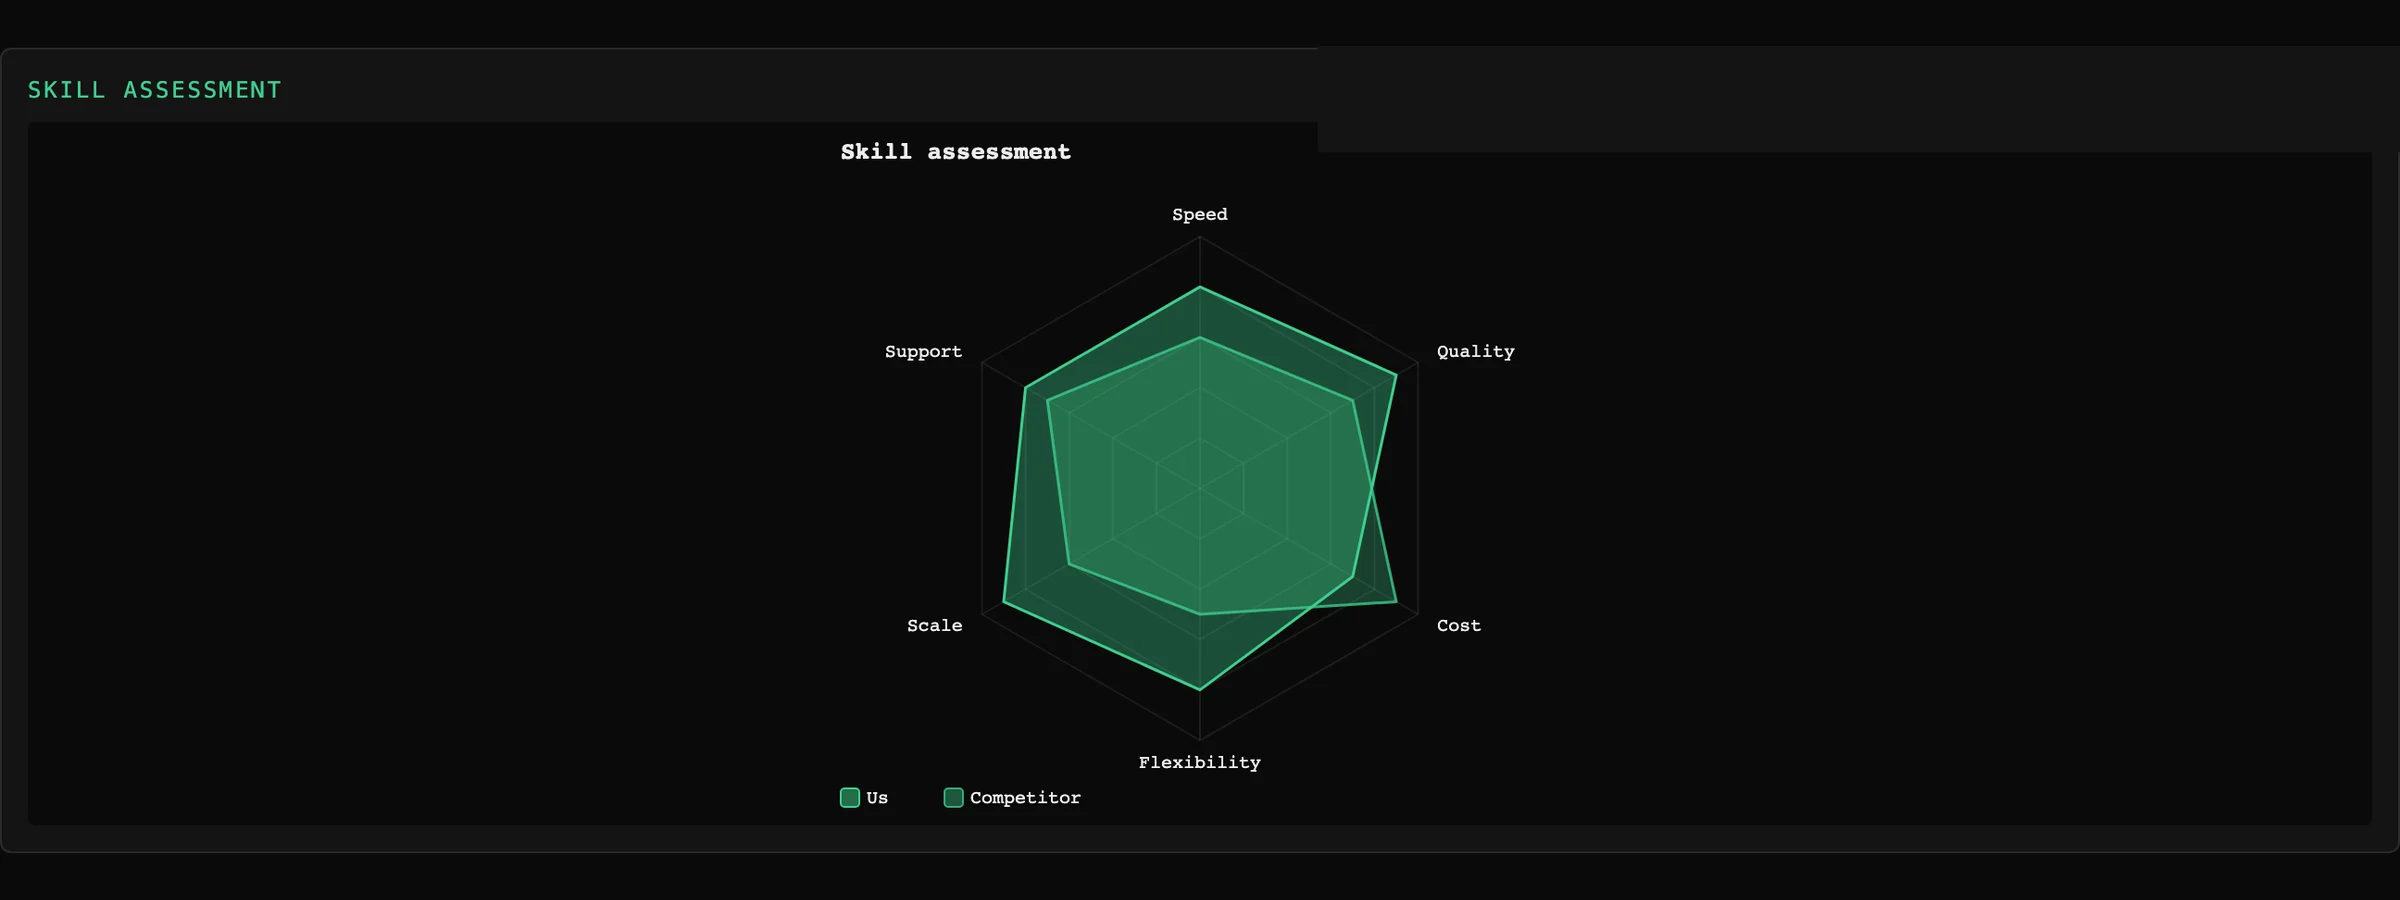The height and width of the screenshot is (900, 2400).
Task: Select the Scale axis label
Action: pos(935,626)
